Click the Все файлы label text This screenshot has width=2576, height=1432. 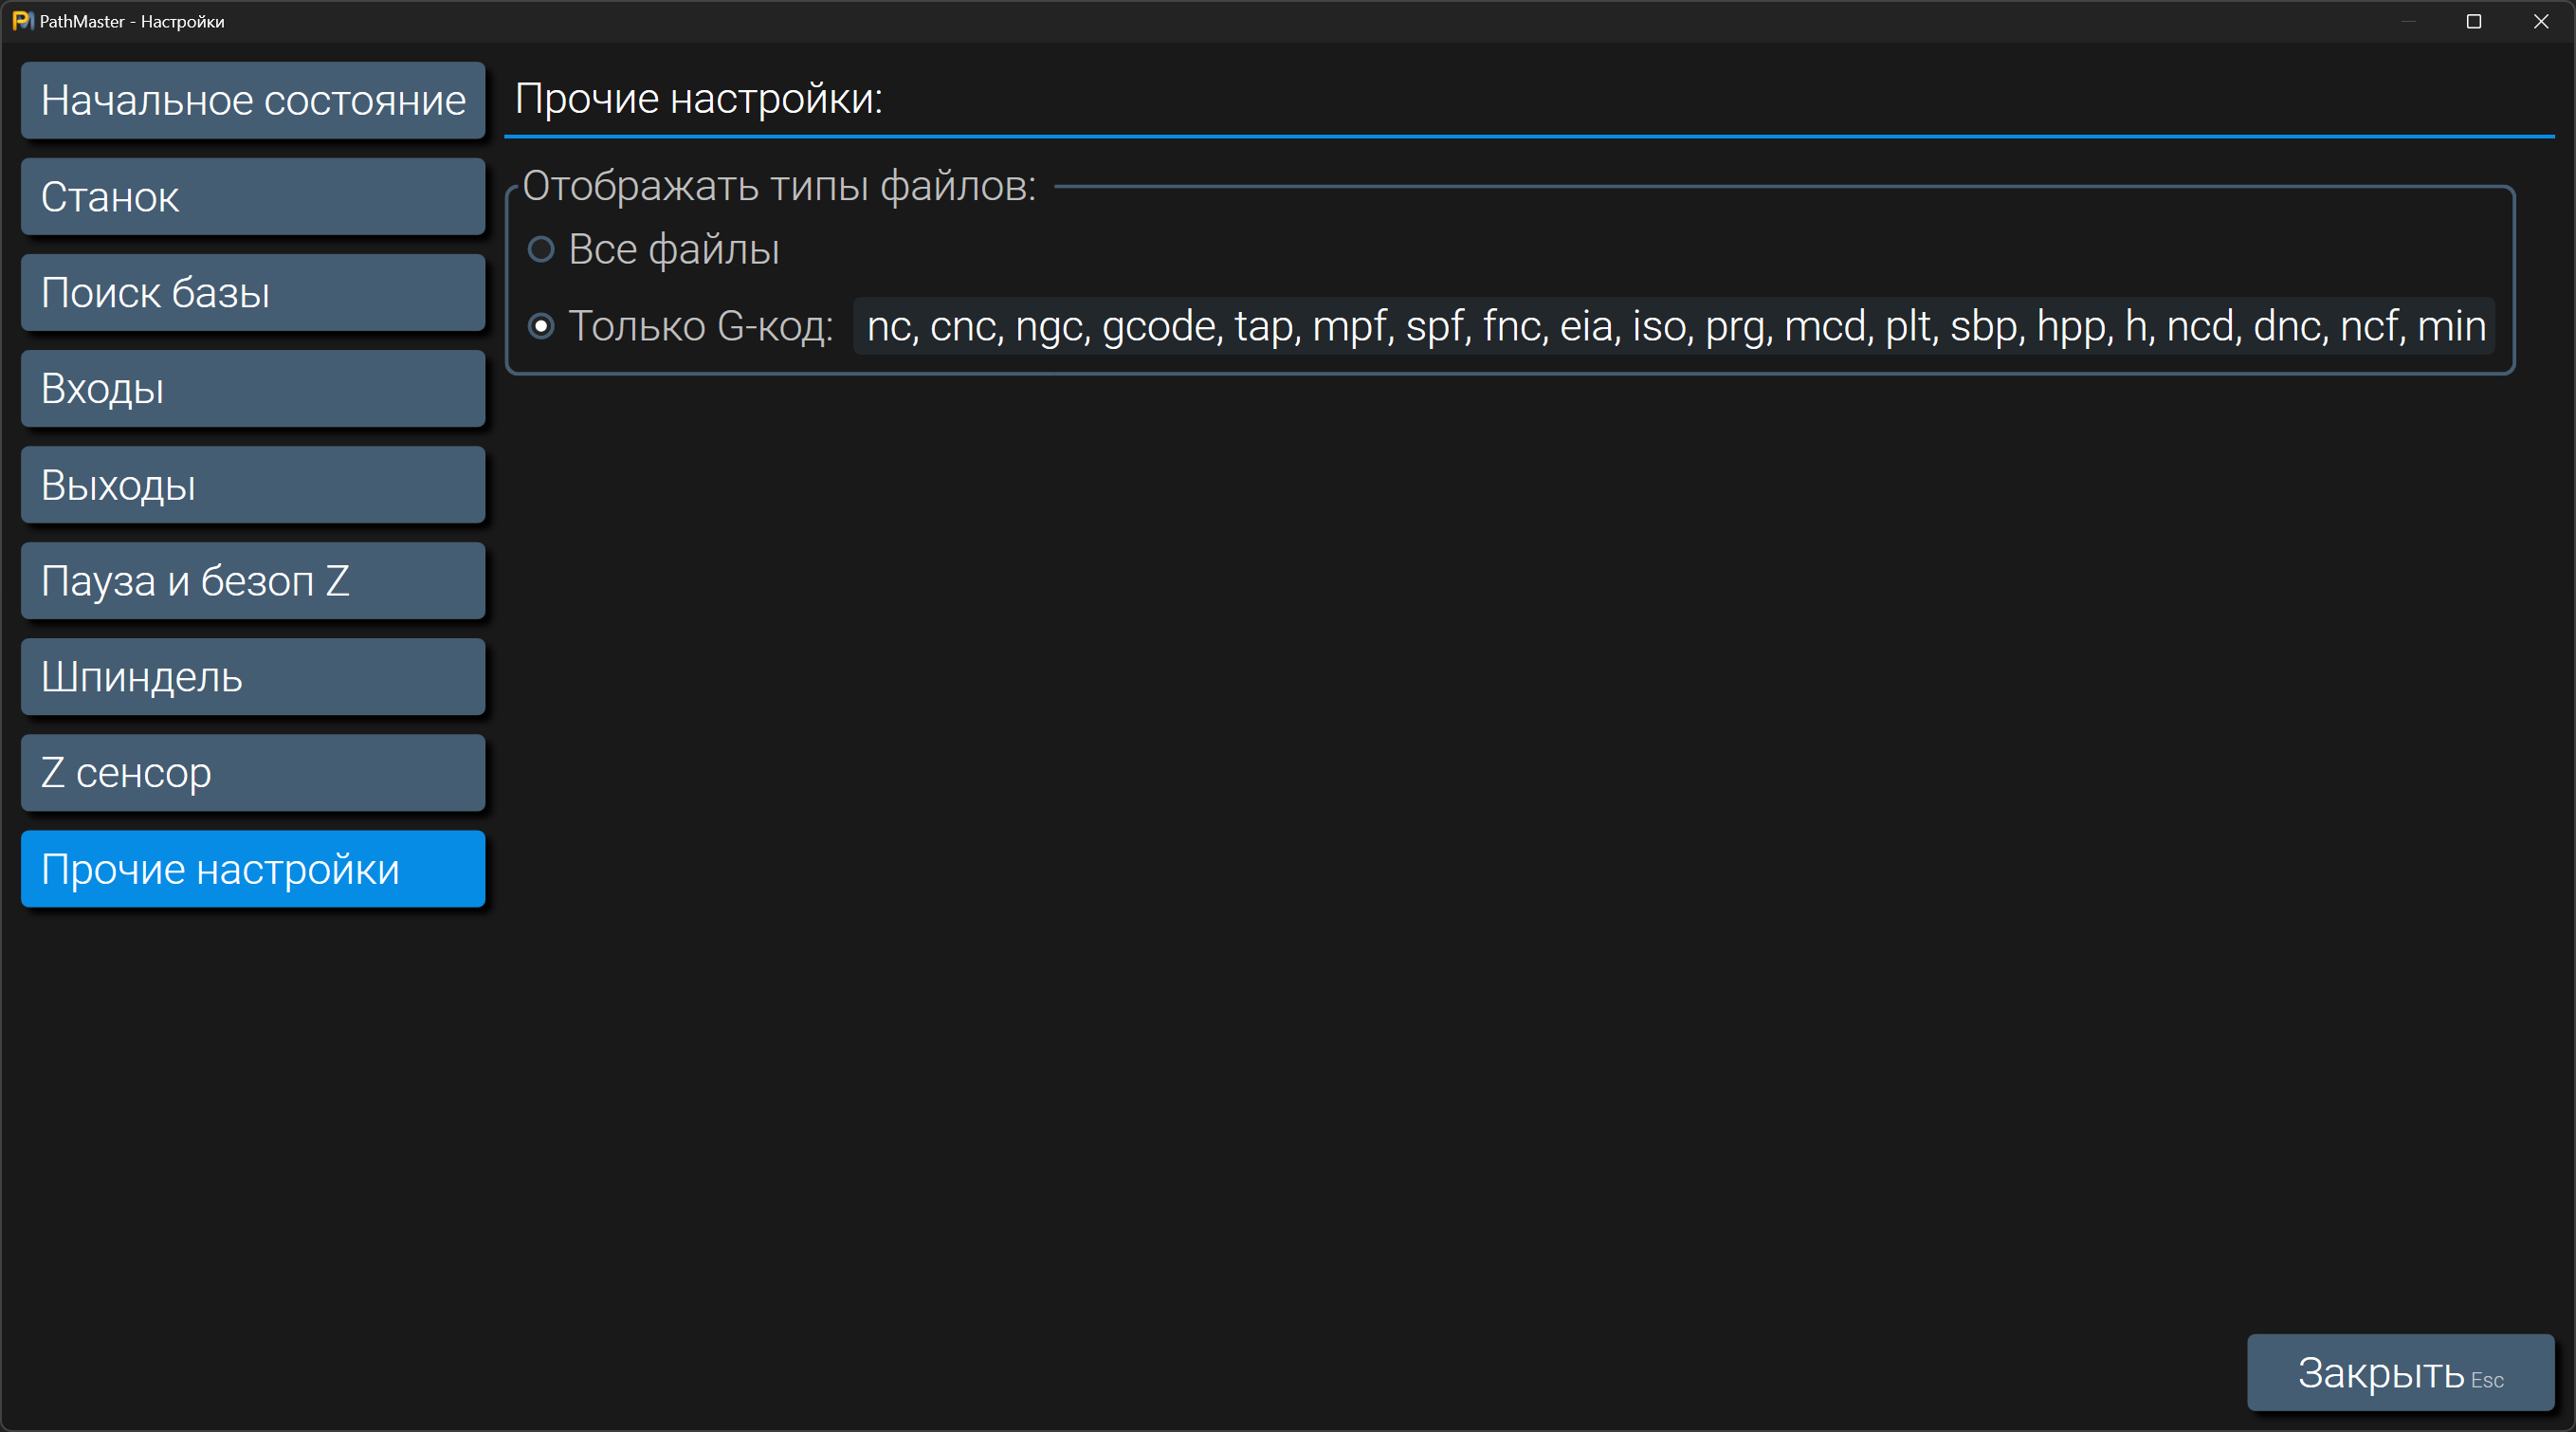coord(673,249)
